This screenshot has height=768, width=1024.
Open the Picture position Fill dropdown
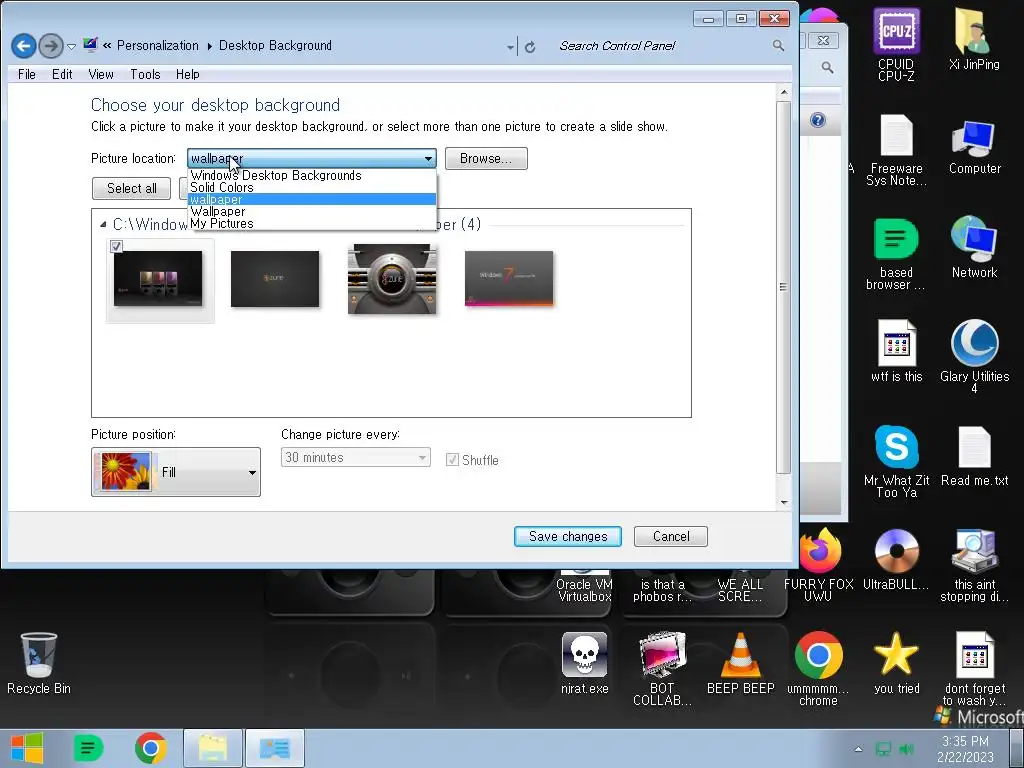click(176, 472)
